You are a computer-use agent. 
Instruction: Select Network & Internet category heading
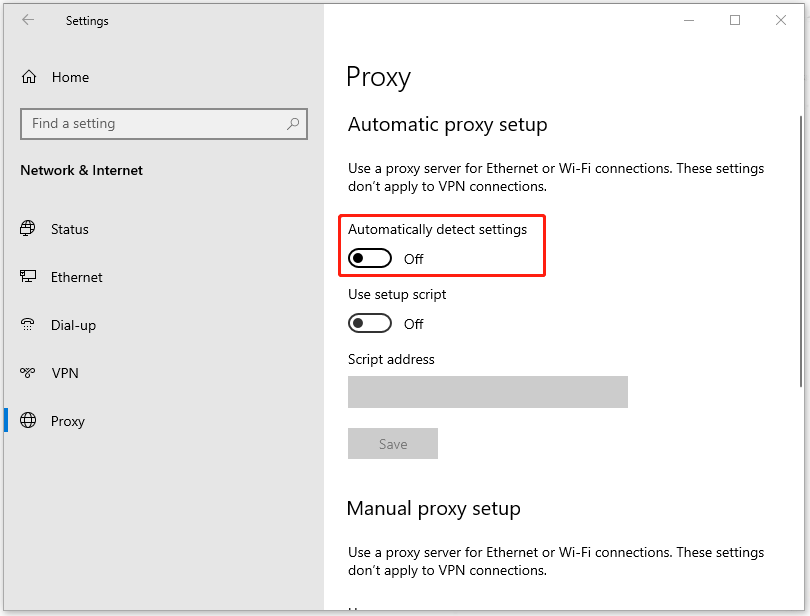tap(81, 170)
